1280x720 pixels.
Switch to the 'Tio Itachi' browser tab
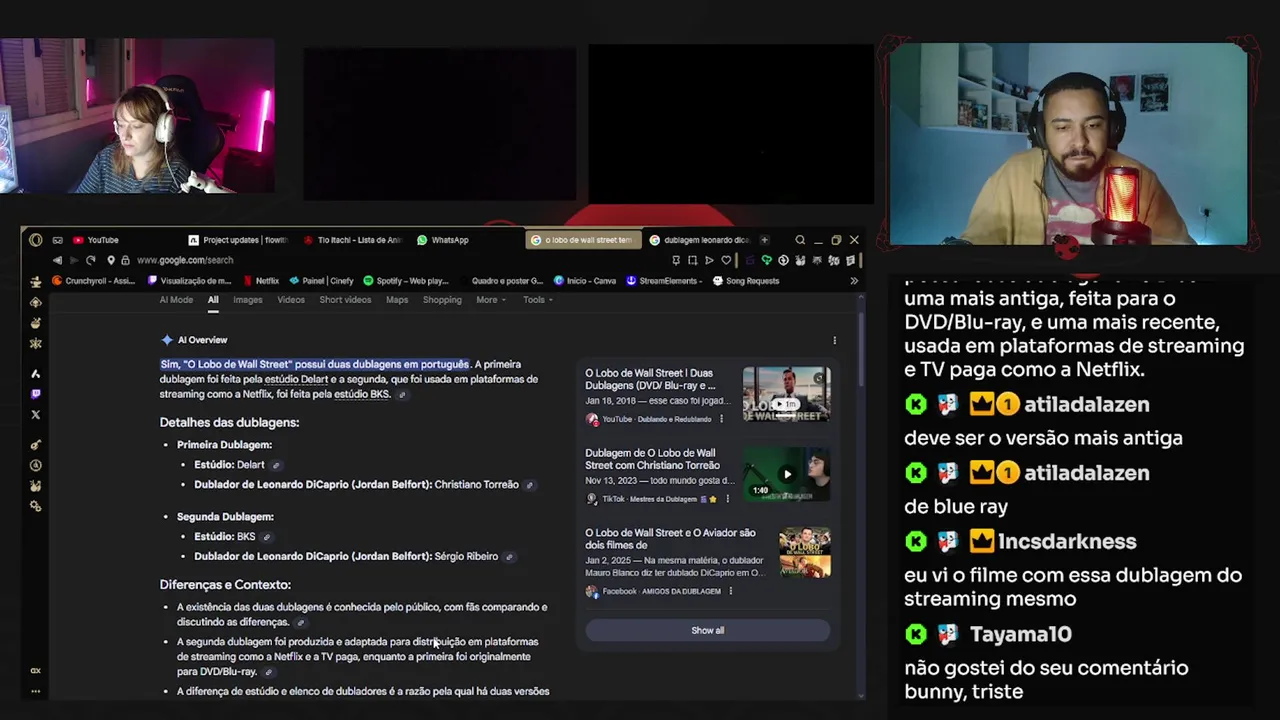coord(352,240)
